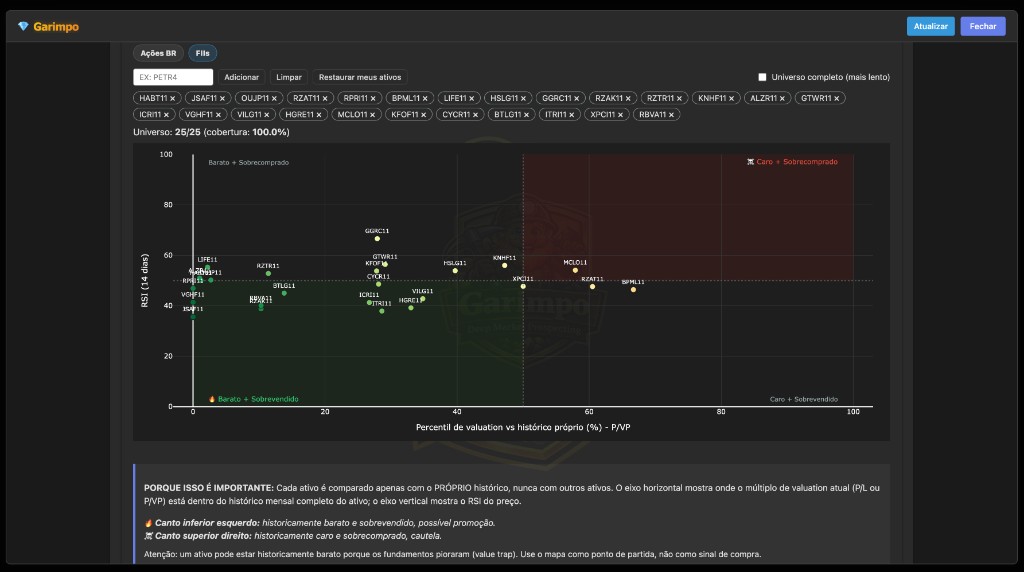Screen dimensions: 1024x572
Task: Remove the OUJP11 chip via its x
Action: click(274, 99)
